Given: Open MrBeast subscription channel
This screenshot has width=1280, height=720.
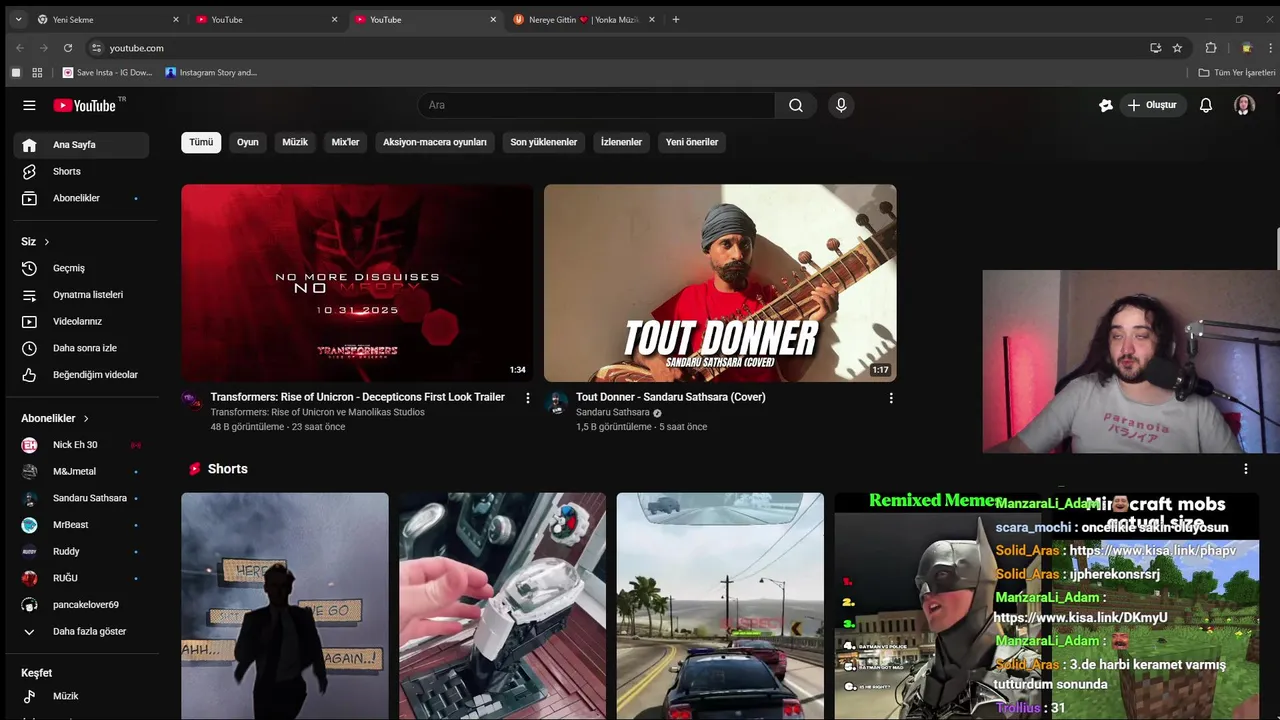Looking at the screenshot, I should pyautogui.click(x=82, y=525).
